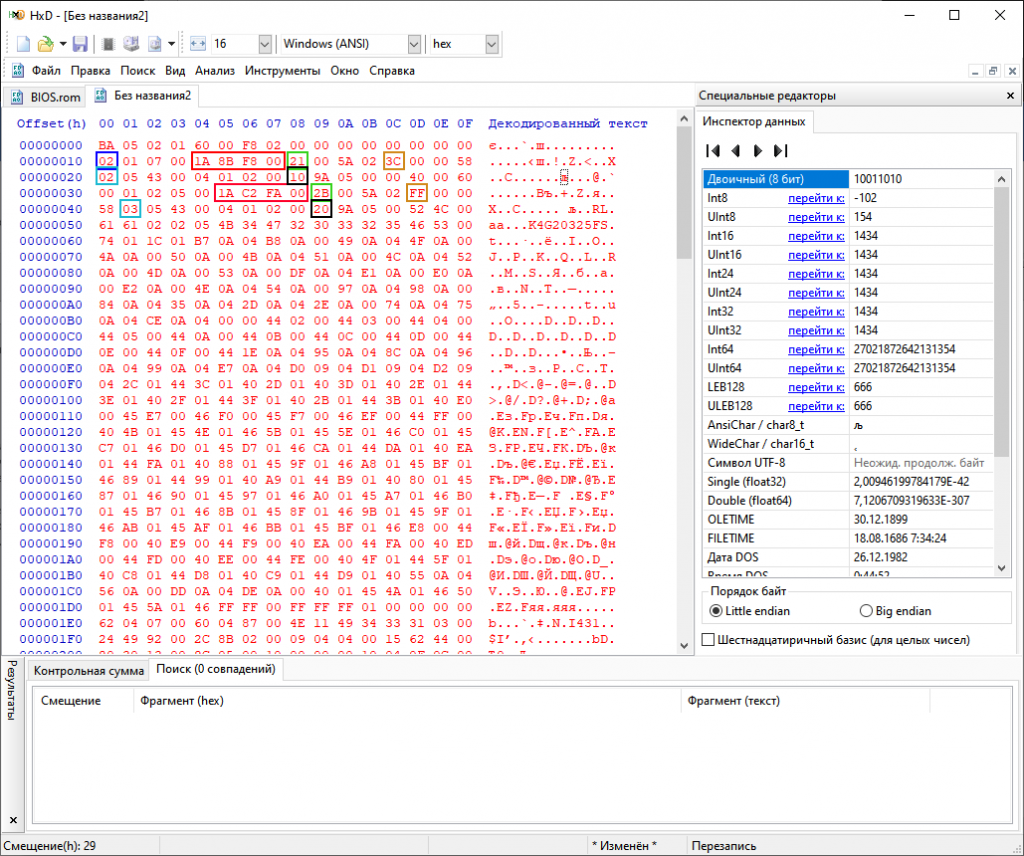This screenshot has width=1024, height=856.
Task: Click offset row 00000050 in hex view
Action: [51, 225]
